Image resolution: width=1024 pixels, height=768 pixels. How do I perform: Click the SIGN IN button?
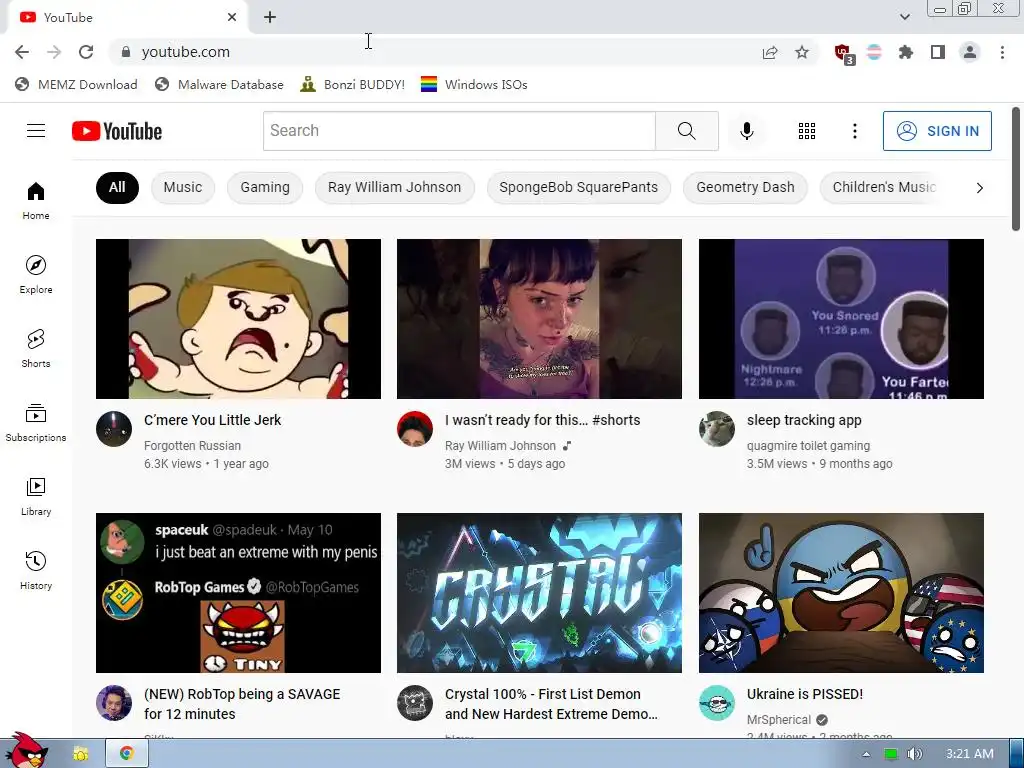coord(937,131)
